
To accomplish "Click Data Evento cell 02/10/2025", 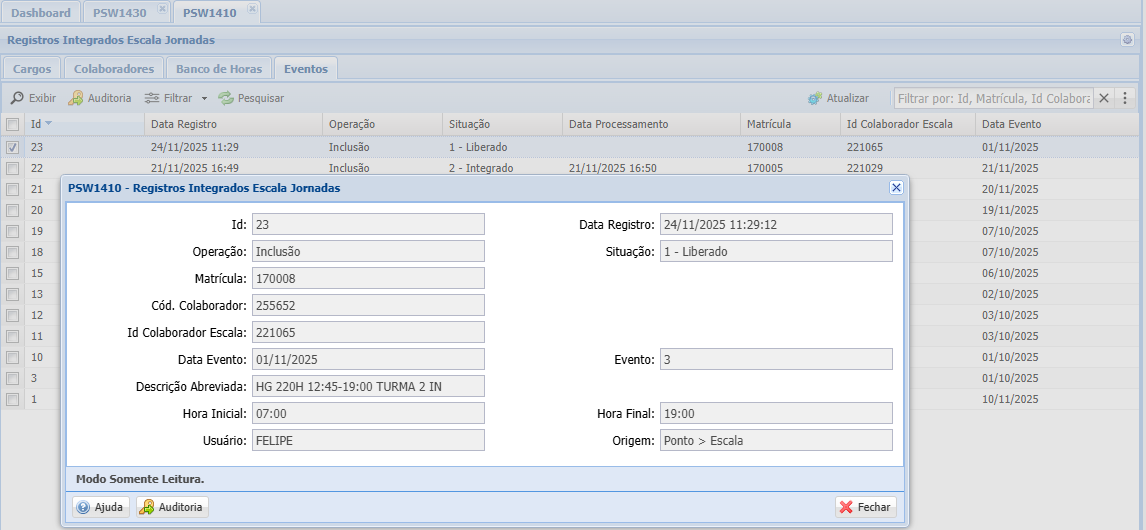I will click(x=1009, y=294).
